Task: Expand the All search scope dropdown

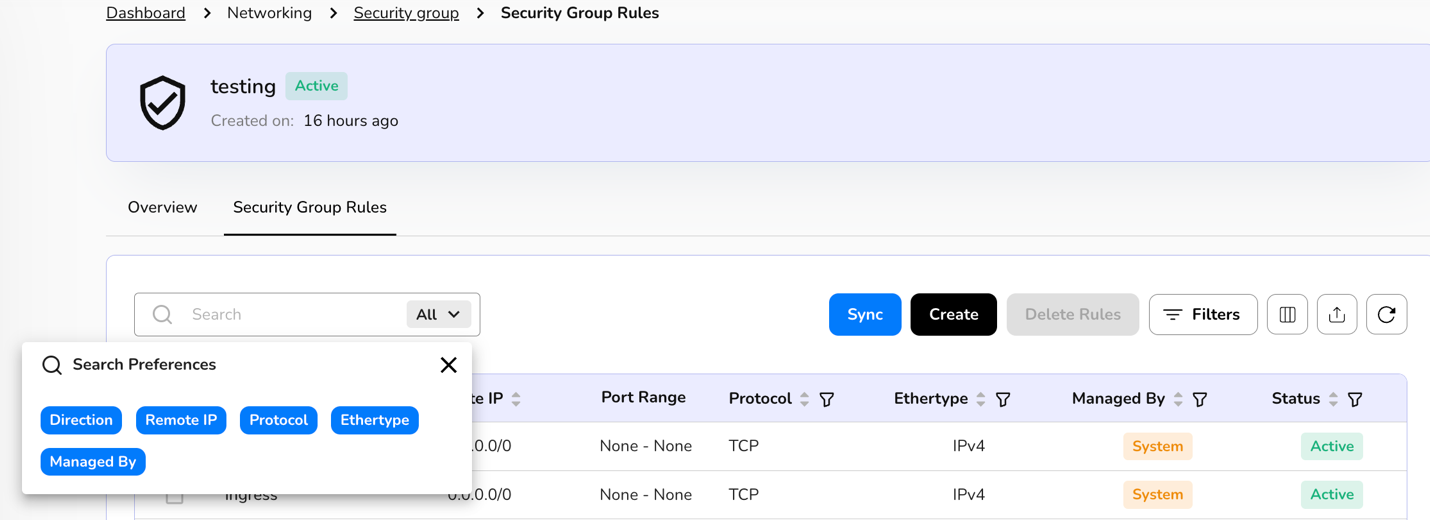Action: [x=438, y=314]
